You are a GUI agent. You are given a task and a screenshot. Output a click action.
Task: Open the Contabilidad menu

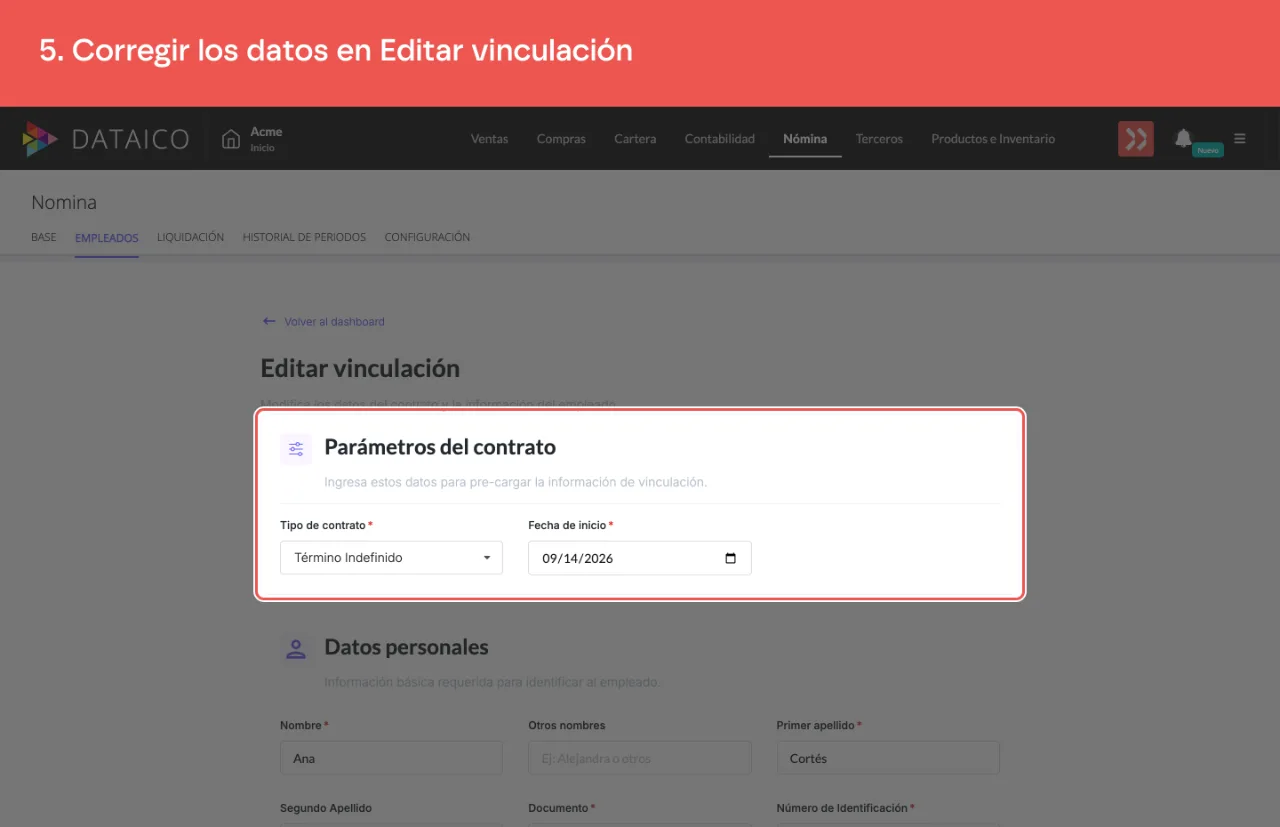pyautogui.click(x=720, y=139)
